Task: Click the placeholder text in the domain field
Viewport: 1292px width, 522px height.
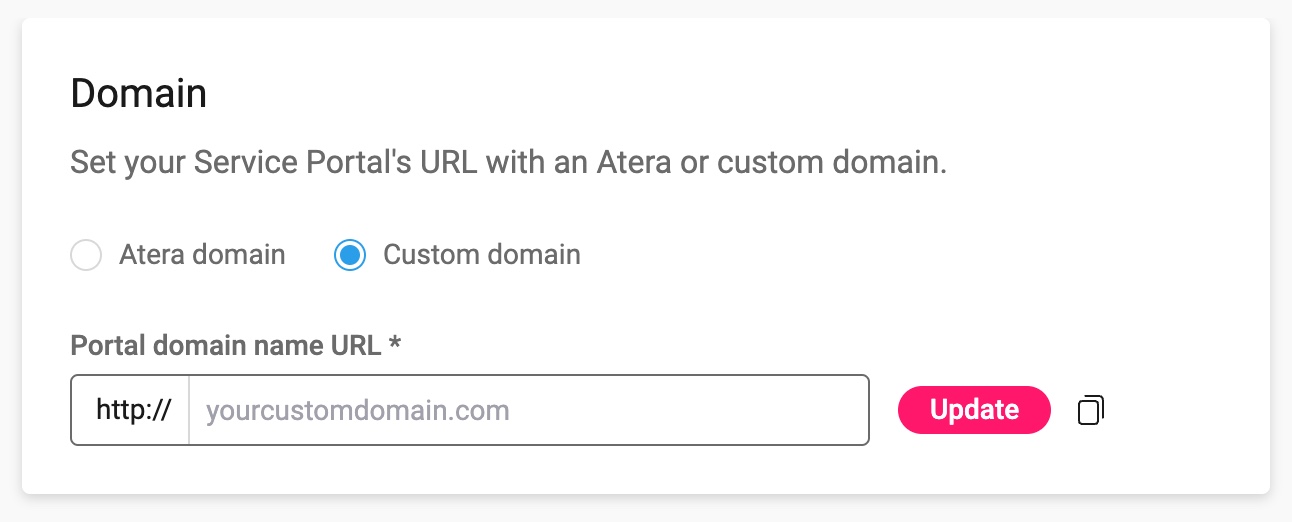Action: 358,410
